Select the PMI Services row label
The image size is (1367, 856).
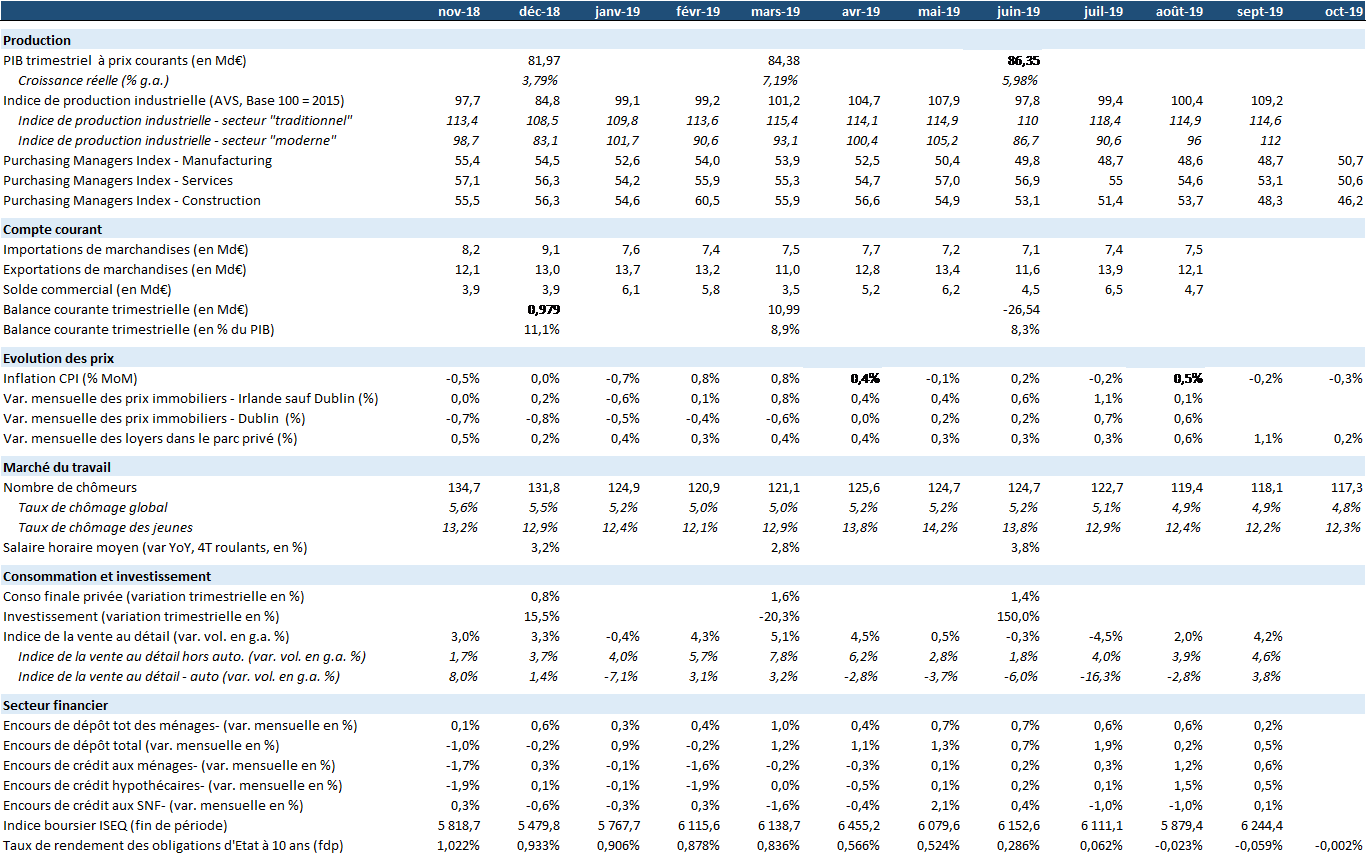[x=118, y=180]
